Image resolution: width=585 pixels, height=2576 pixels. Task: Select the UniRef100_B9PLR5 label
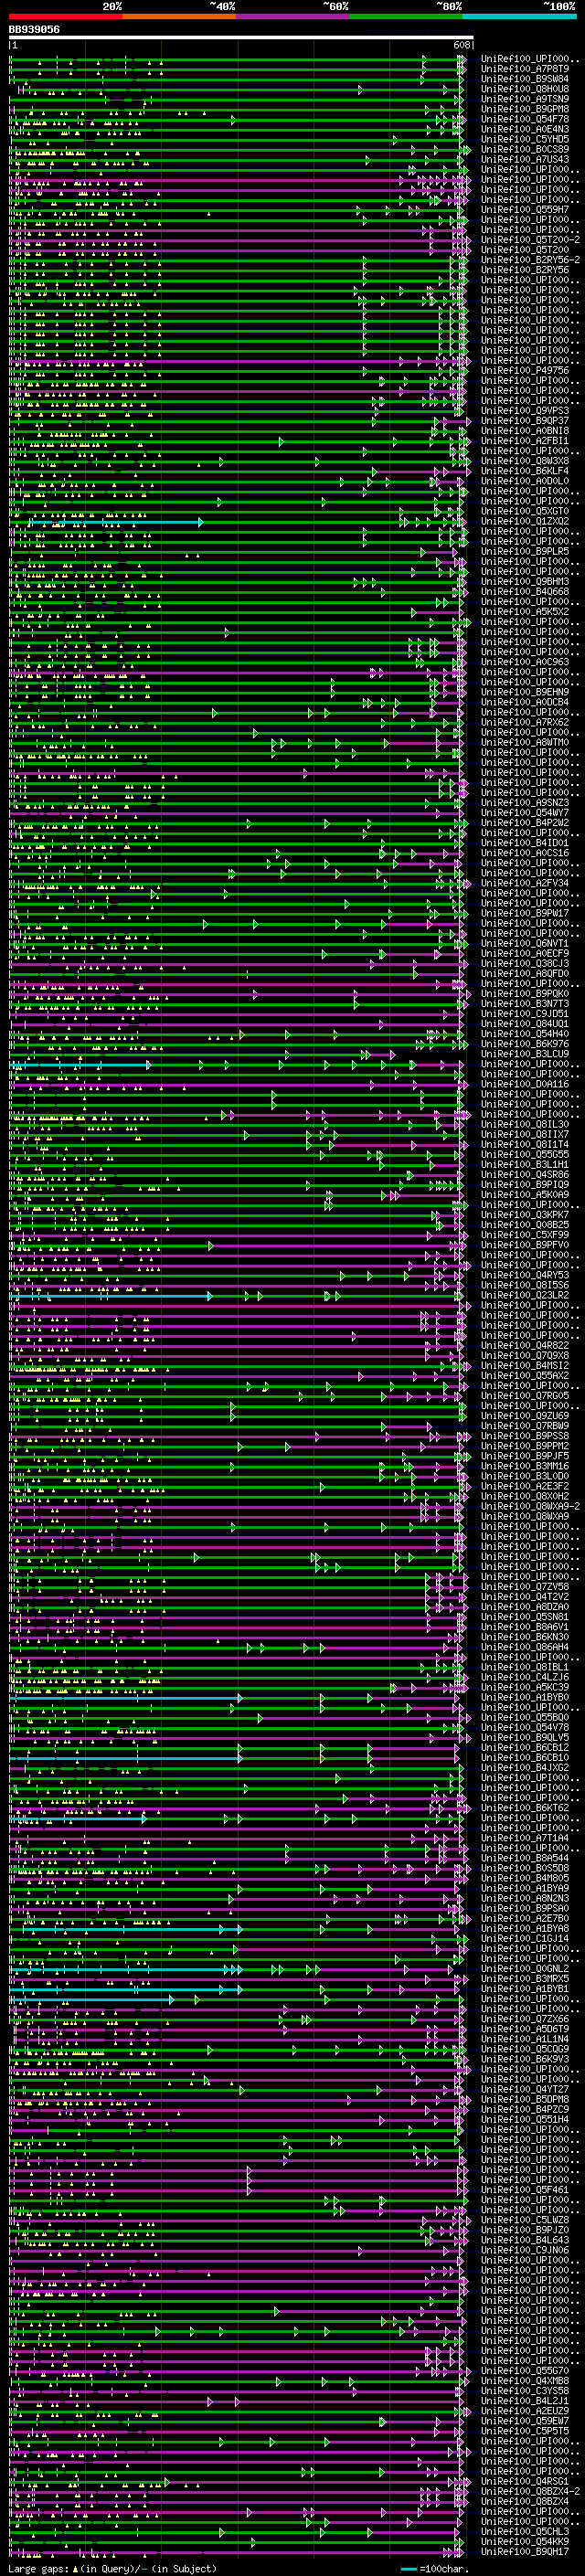(x=525, y=551)
